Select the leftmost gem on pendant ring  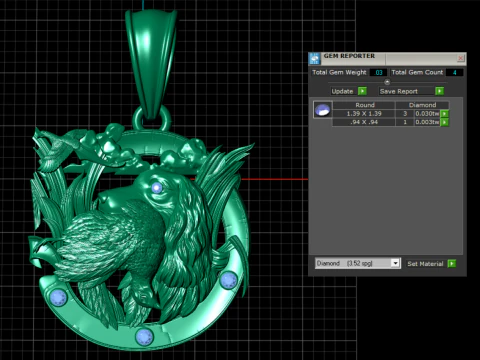pyautogui.click(x=58, y=297)
